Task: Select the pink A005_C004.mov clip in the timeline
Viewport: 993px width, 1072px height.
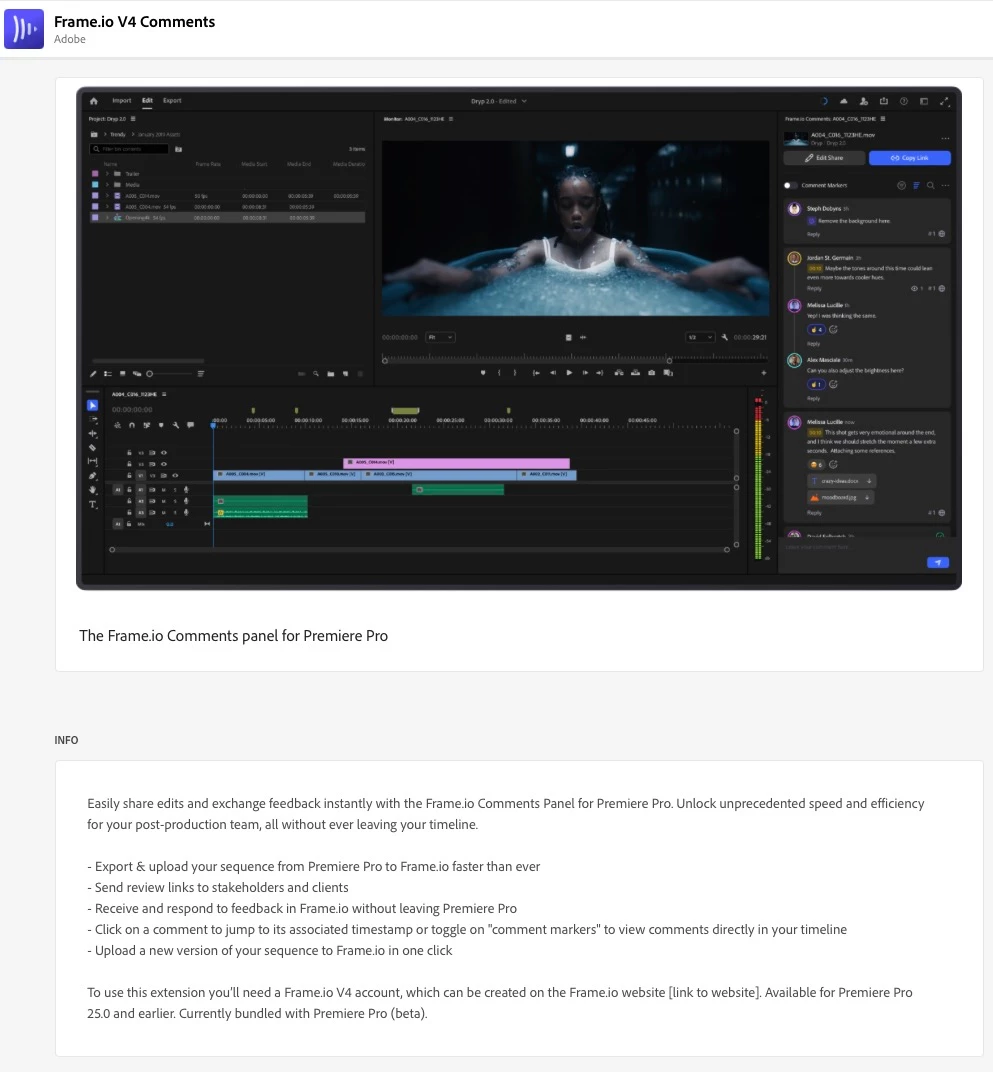Action: 456,463
